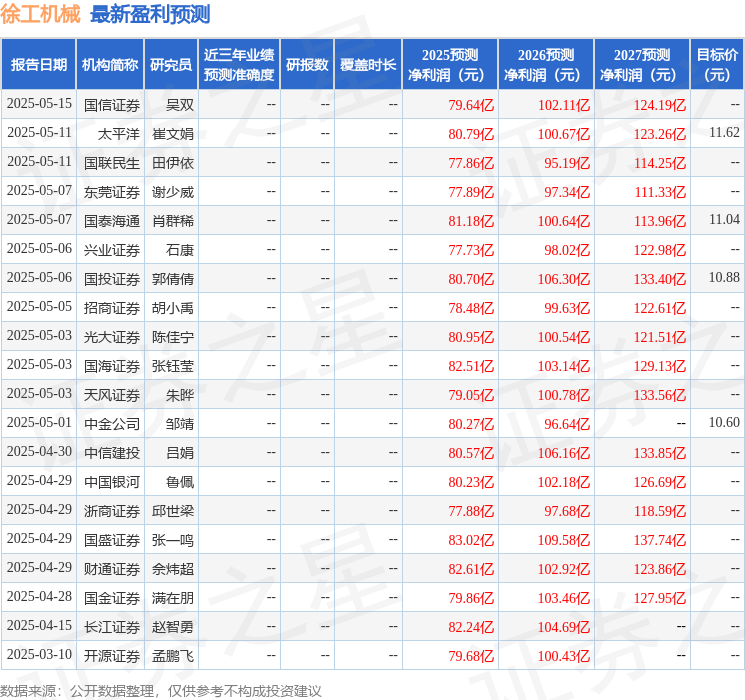
Task: Select the 覆盖时长 column header
Action: 368,64
